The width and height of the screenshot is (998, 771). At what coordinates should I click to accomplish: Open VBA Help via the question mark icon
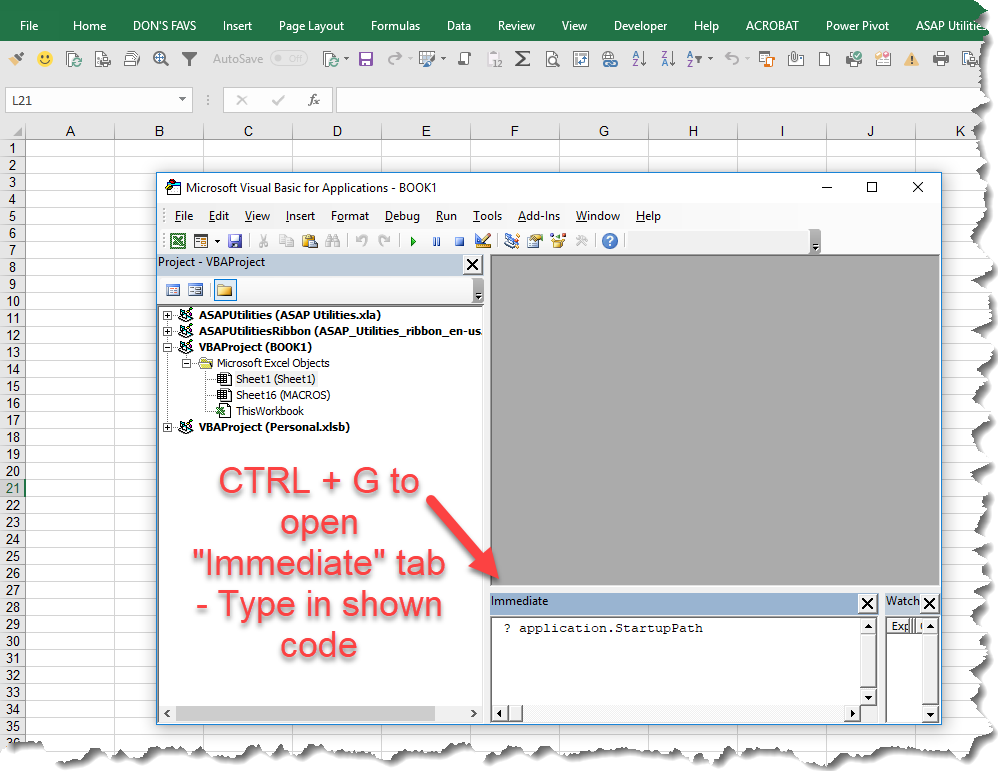tap(609, 240)
